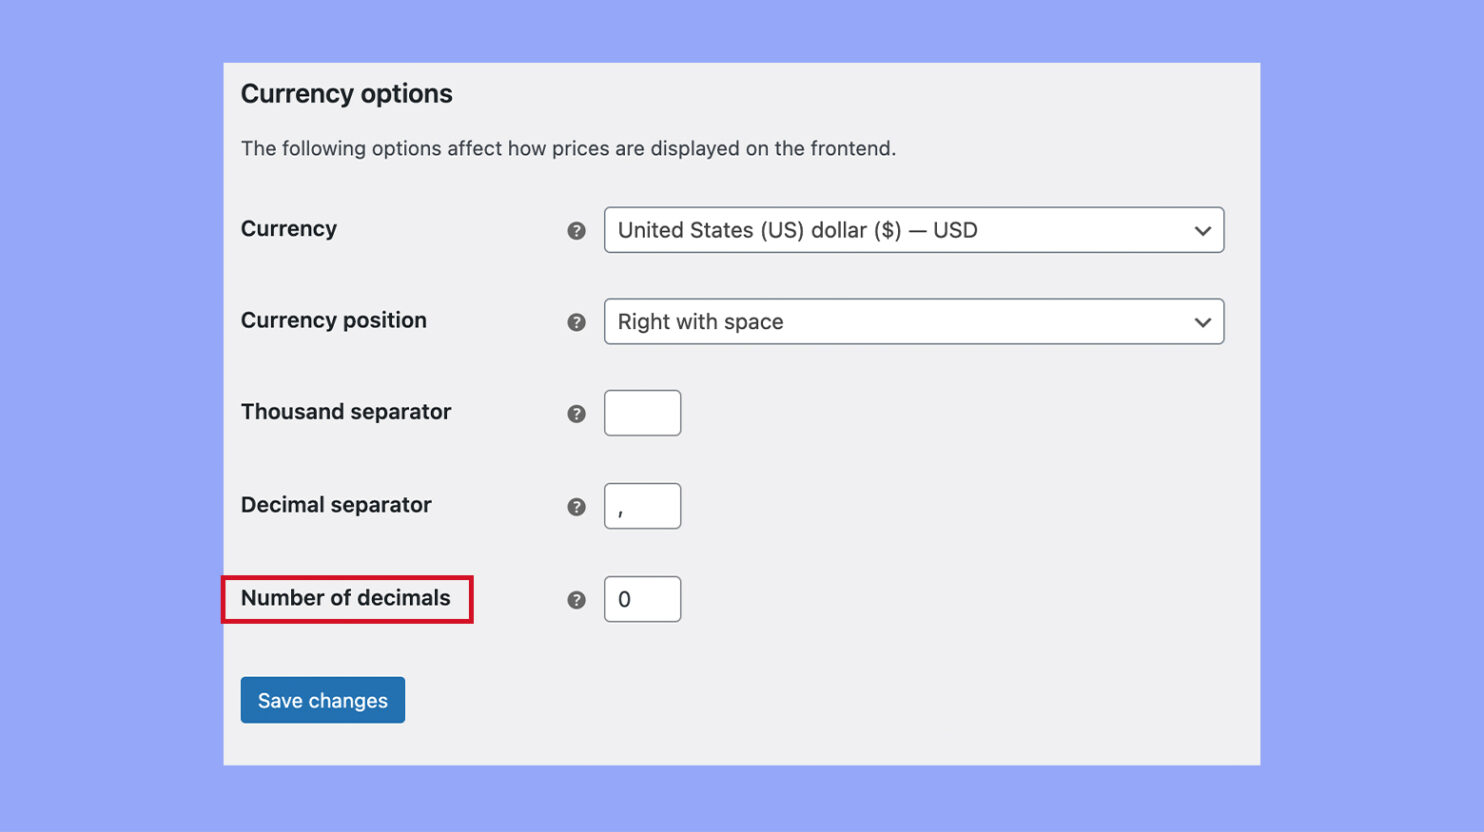The image size is (1484, 832).
Task: Click the Save changes button
Action: (x=322, y=700)
